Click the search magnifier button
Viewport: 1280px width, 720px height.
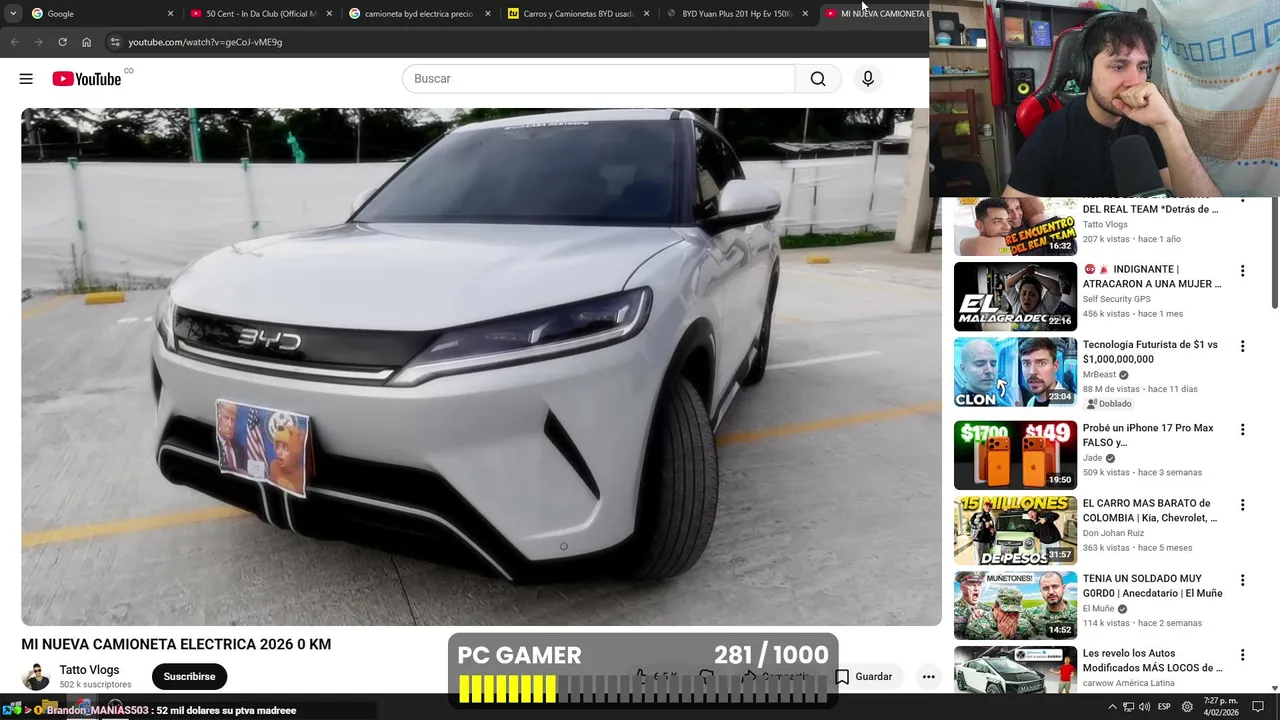tap(818, 79)
